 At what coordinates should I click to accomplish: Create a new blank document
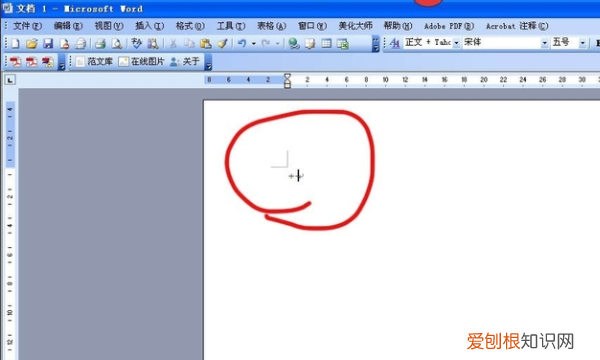point(15,44)
